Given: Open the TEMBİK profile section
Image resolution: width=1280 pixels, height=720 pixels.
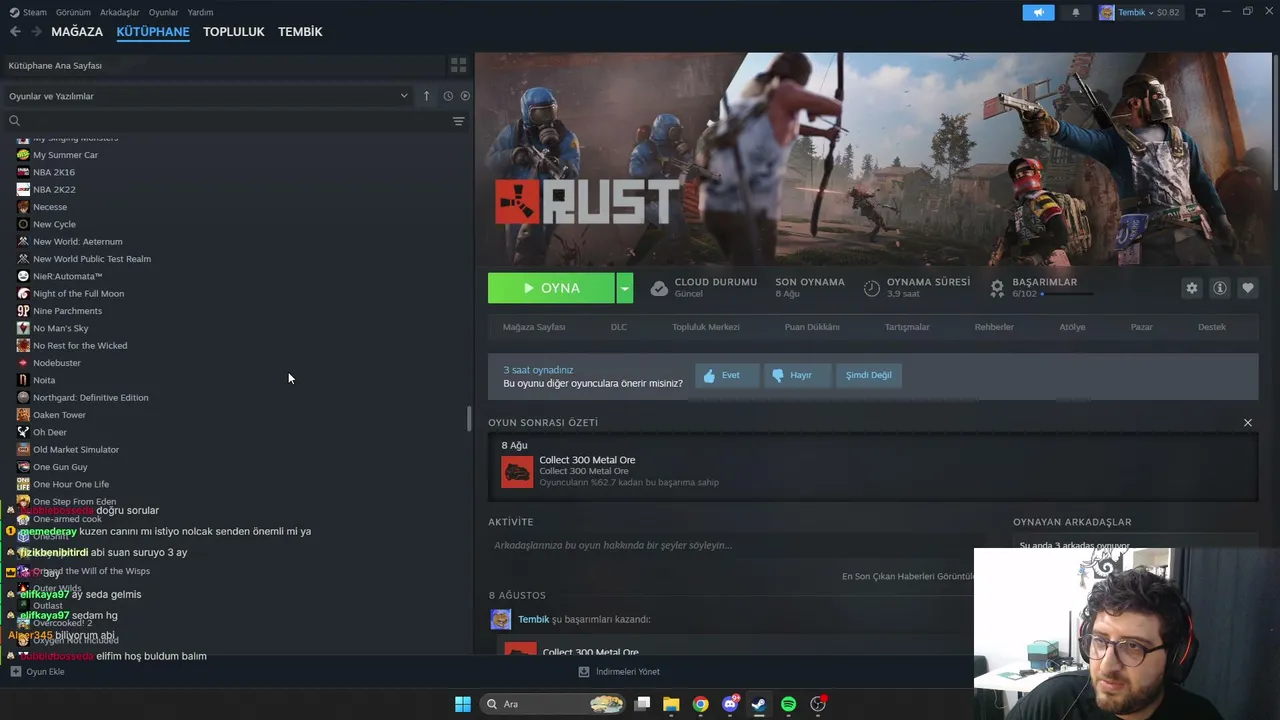Looking at the screenshot, I should [x=300, y=32].
